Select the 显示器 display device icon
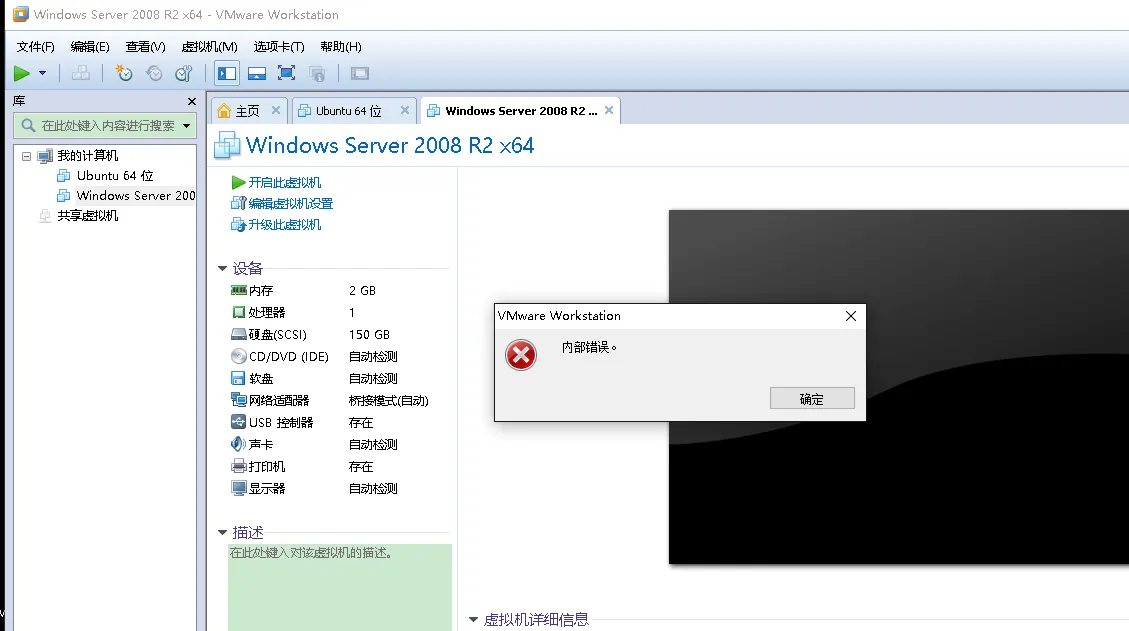This screenshot has height=631, width=1129. point(238,488)
